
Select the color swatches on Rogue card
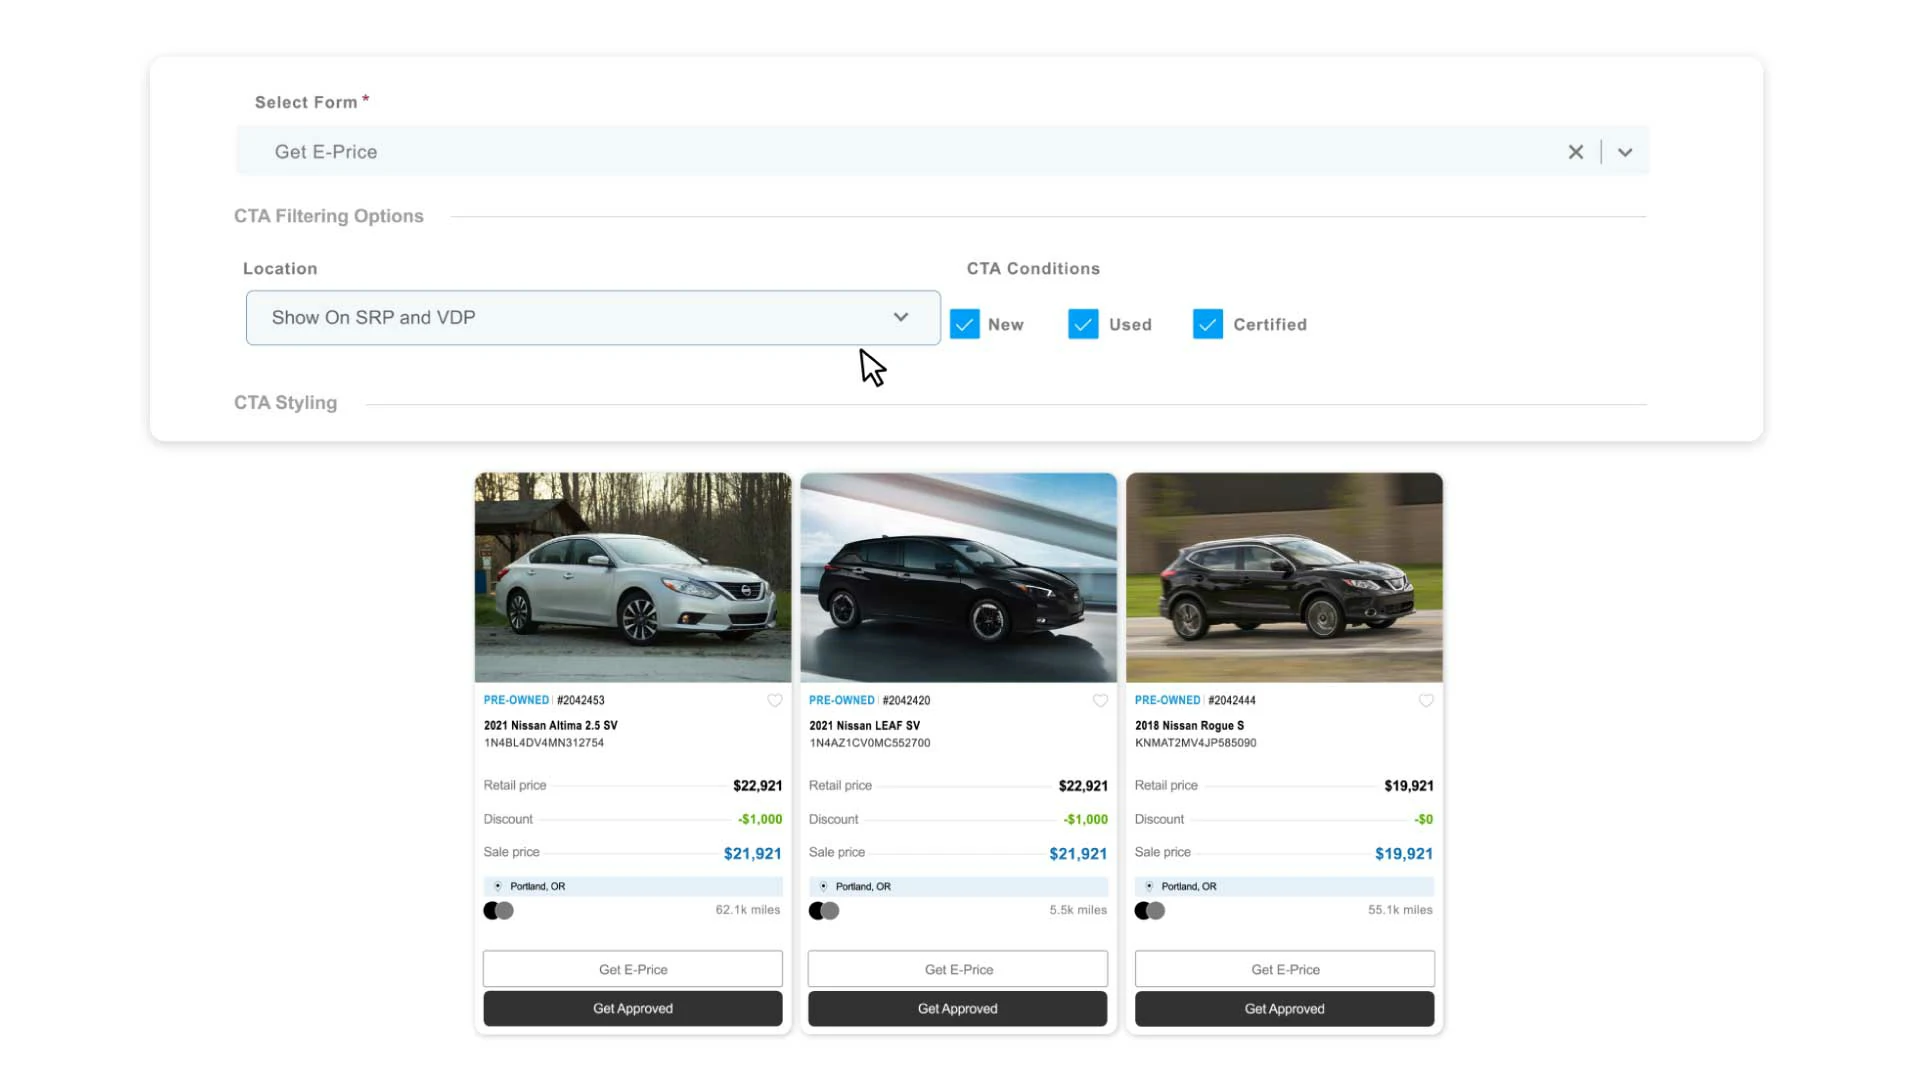(1150, 910)
